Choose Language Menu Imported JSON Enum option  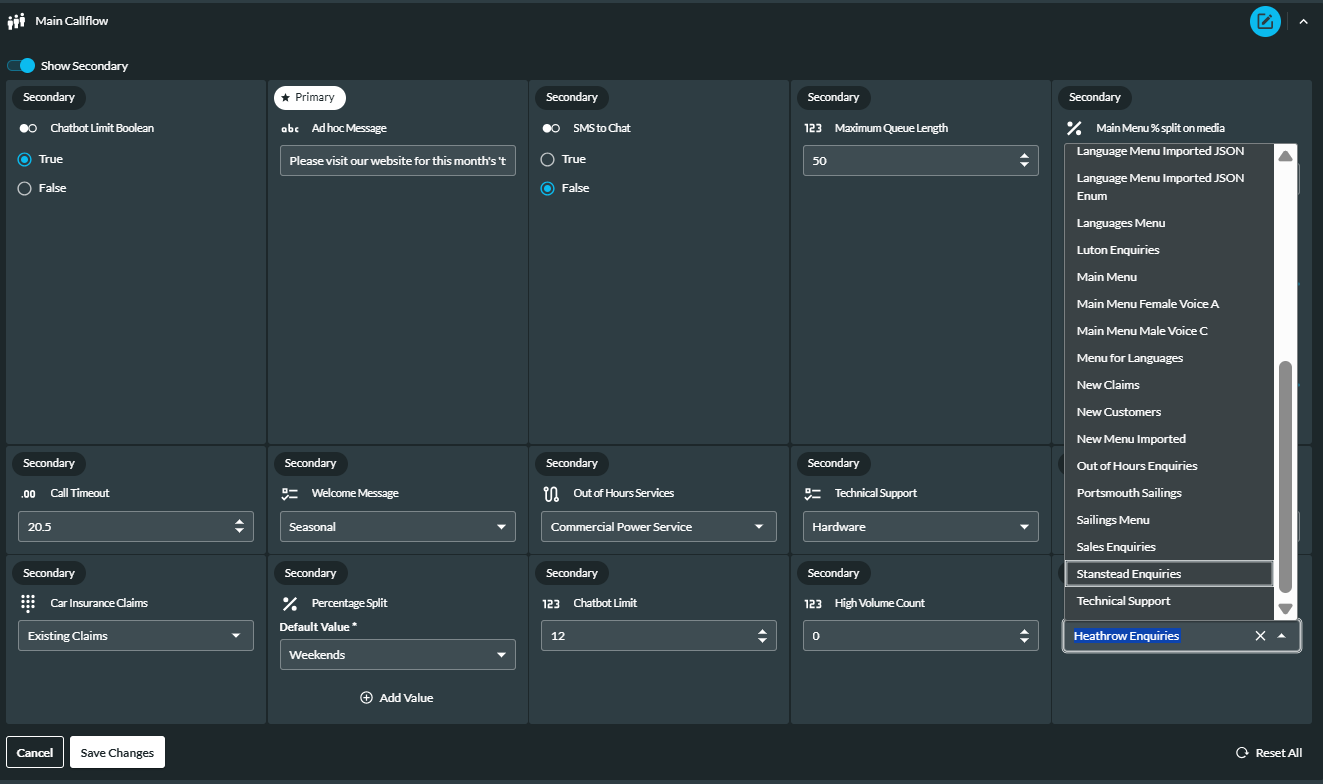pyautogui.click(x=1169, y=187)
